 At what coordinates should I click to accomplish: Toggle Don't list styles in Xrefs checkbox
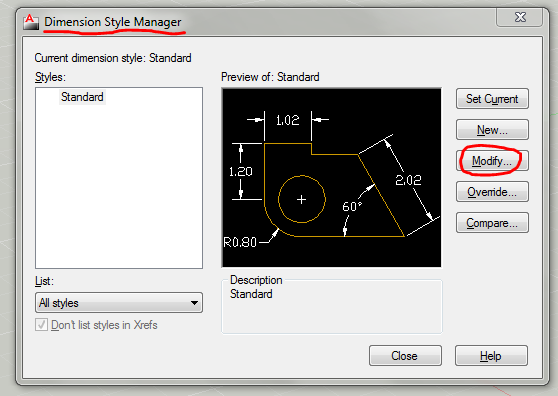tap(41, 325)
